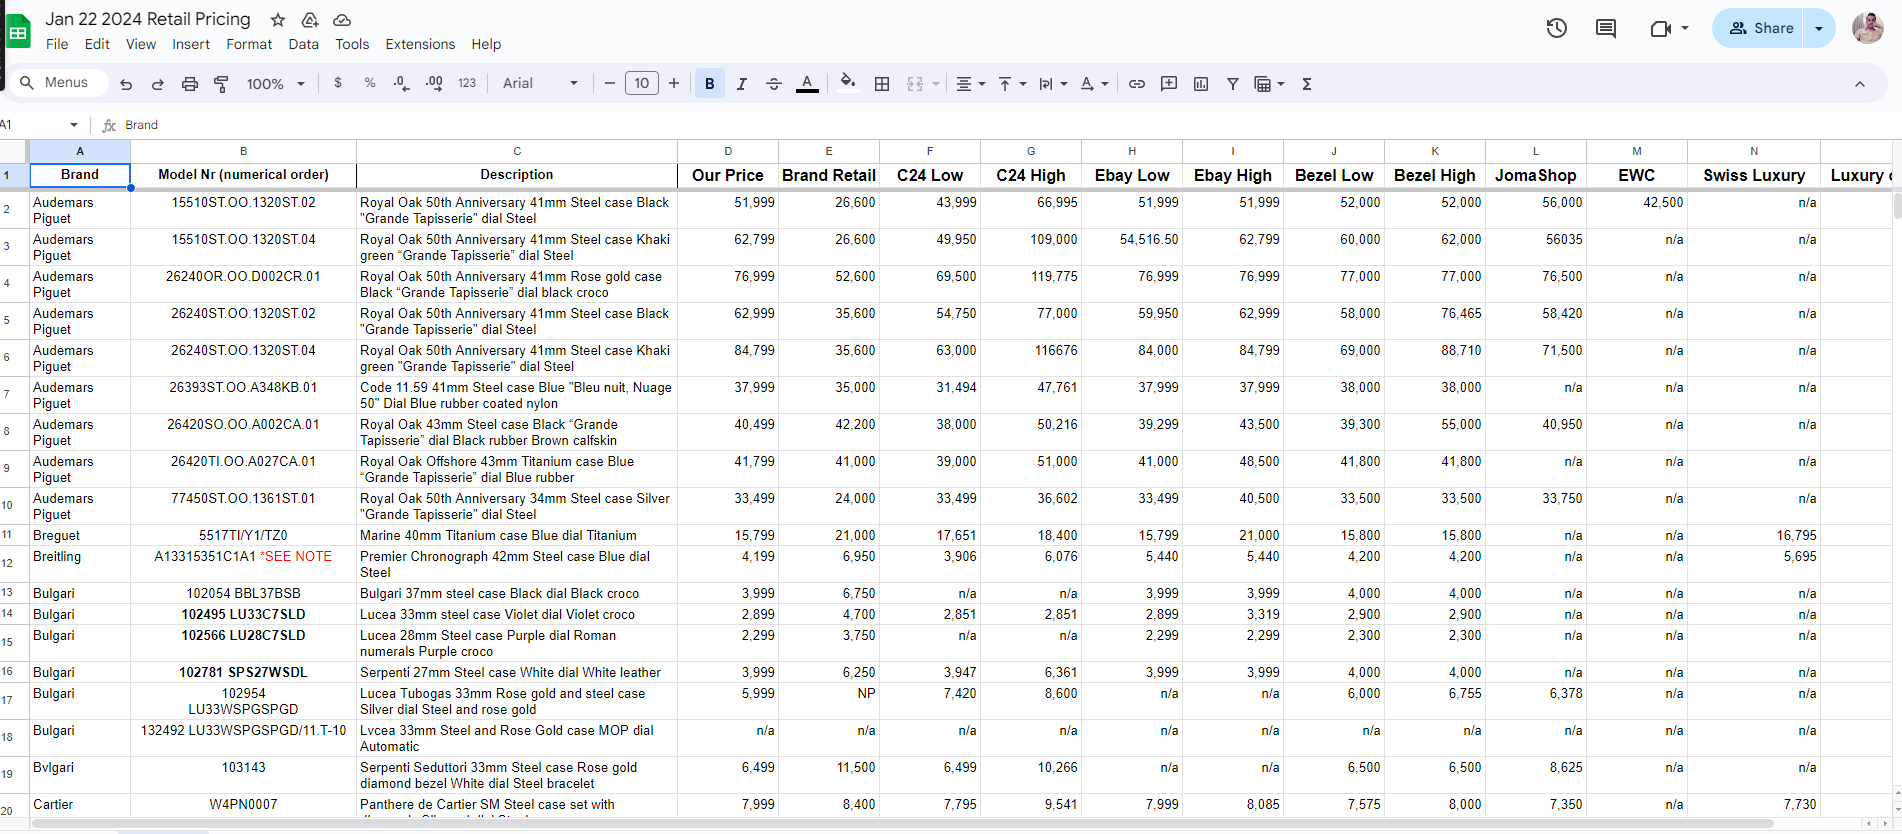Open the File menu
Screen dimensions: 1902x834
pos(57,44)
